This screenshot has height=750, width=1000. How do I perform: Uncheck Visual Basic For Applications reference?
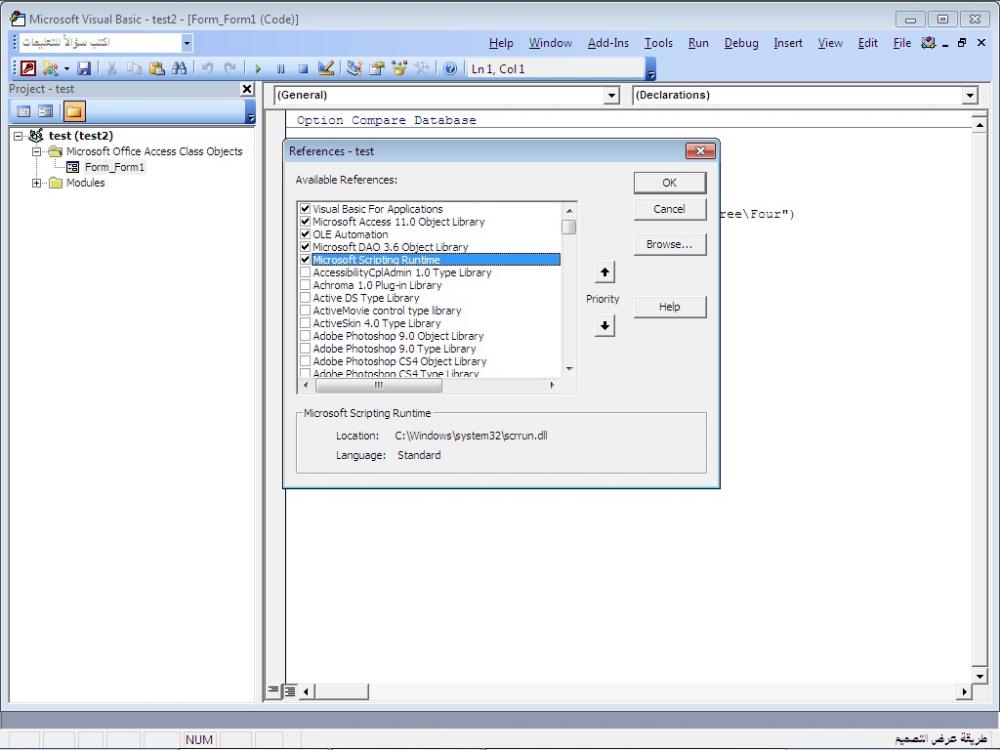point(305,209)
